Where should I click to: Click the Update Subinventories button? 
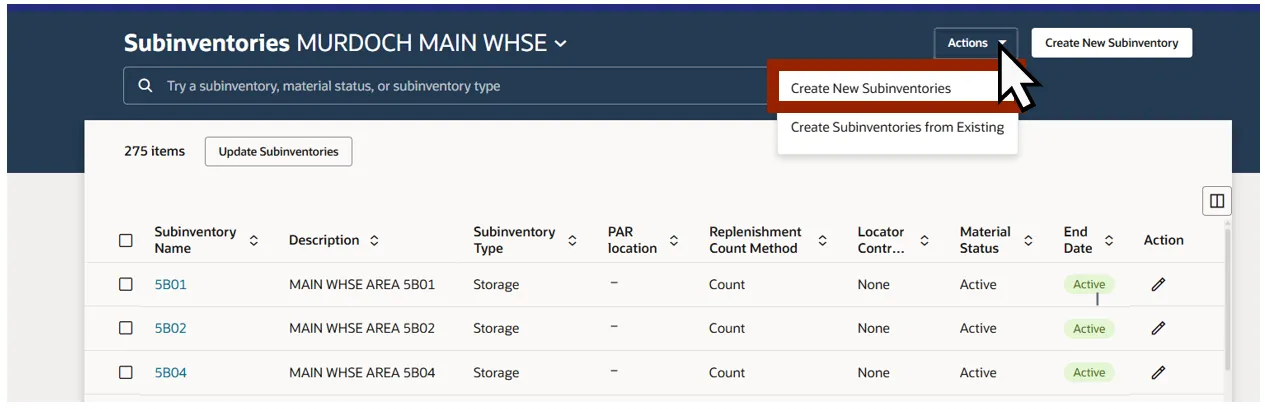coord(278,152)
